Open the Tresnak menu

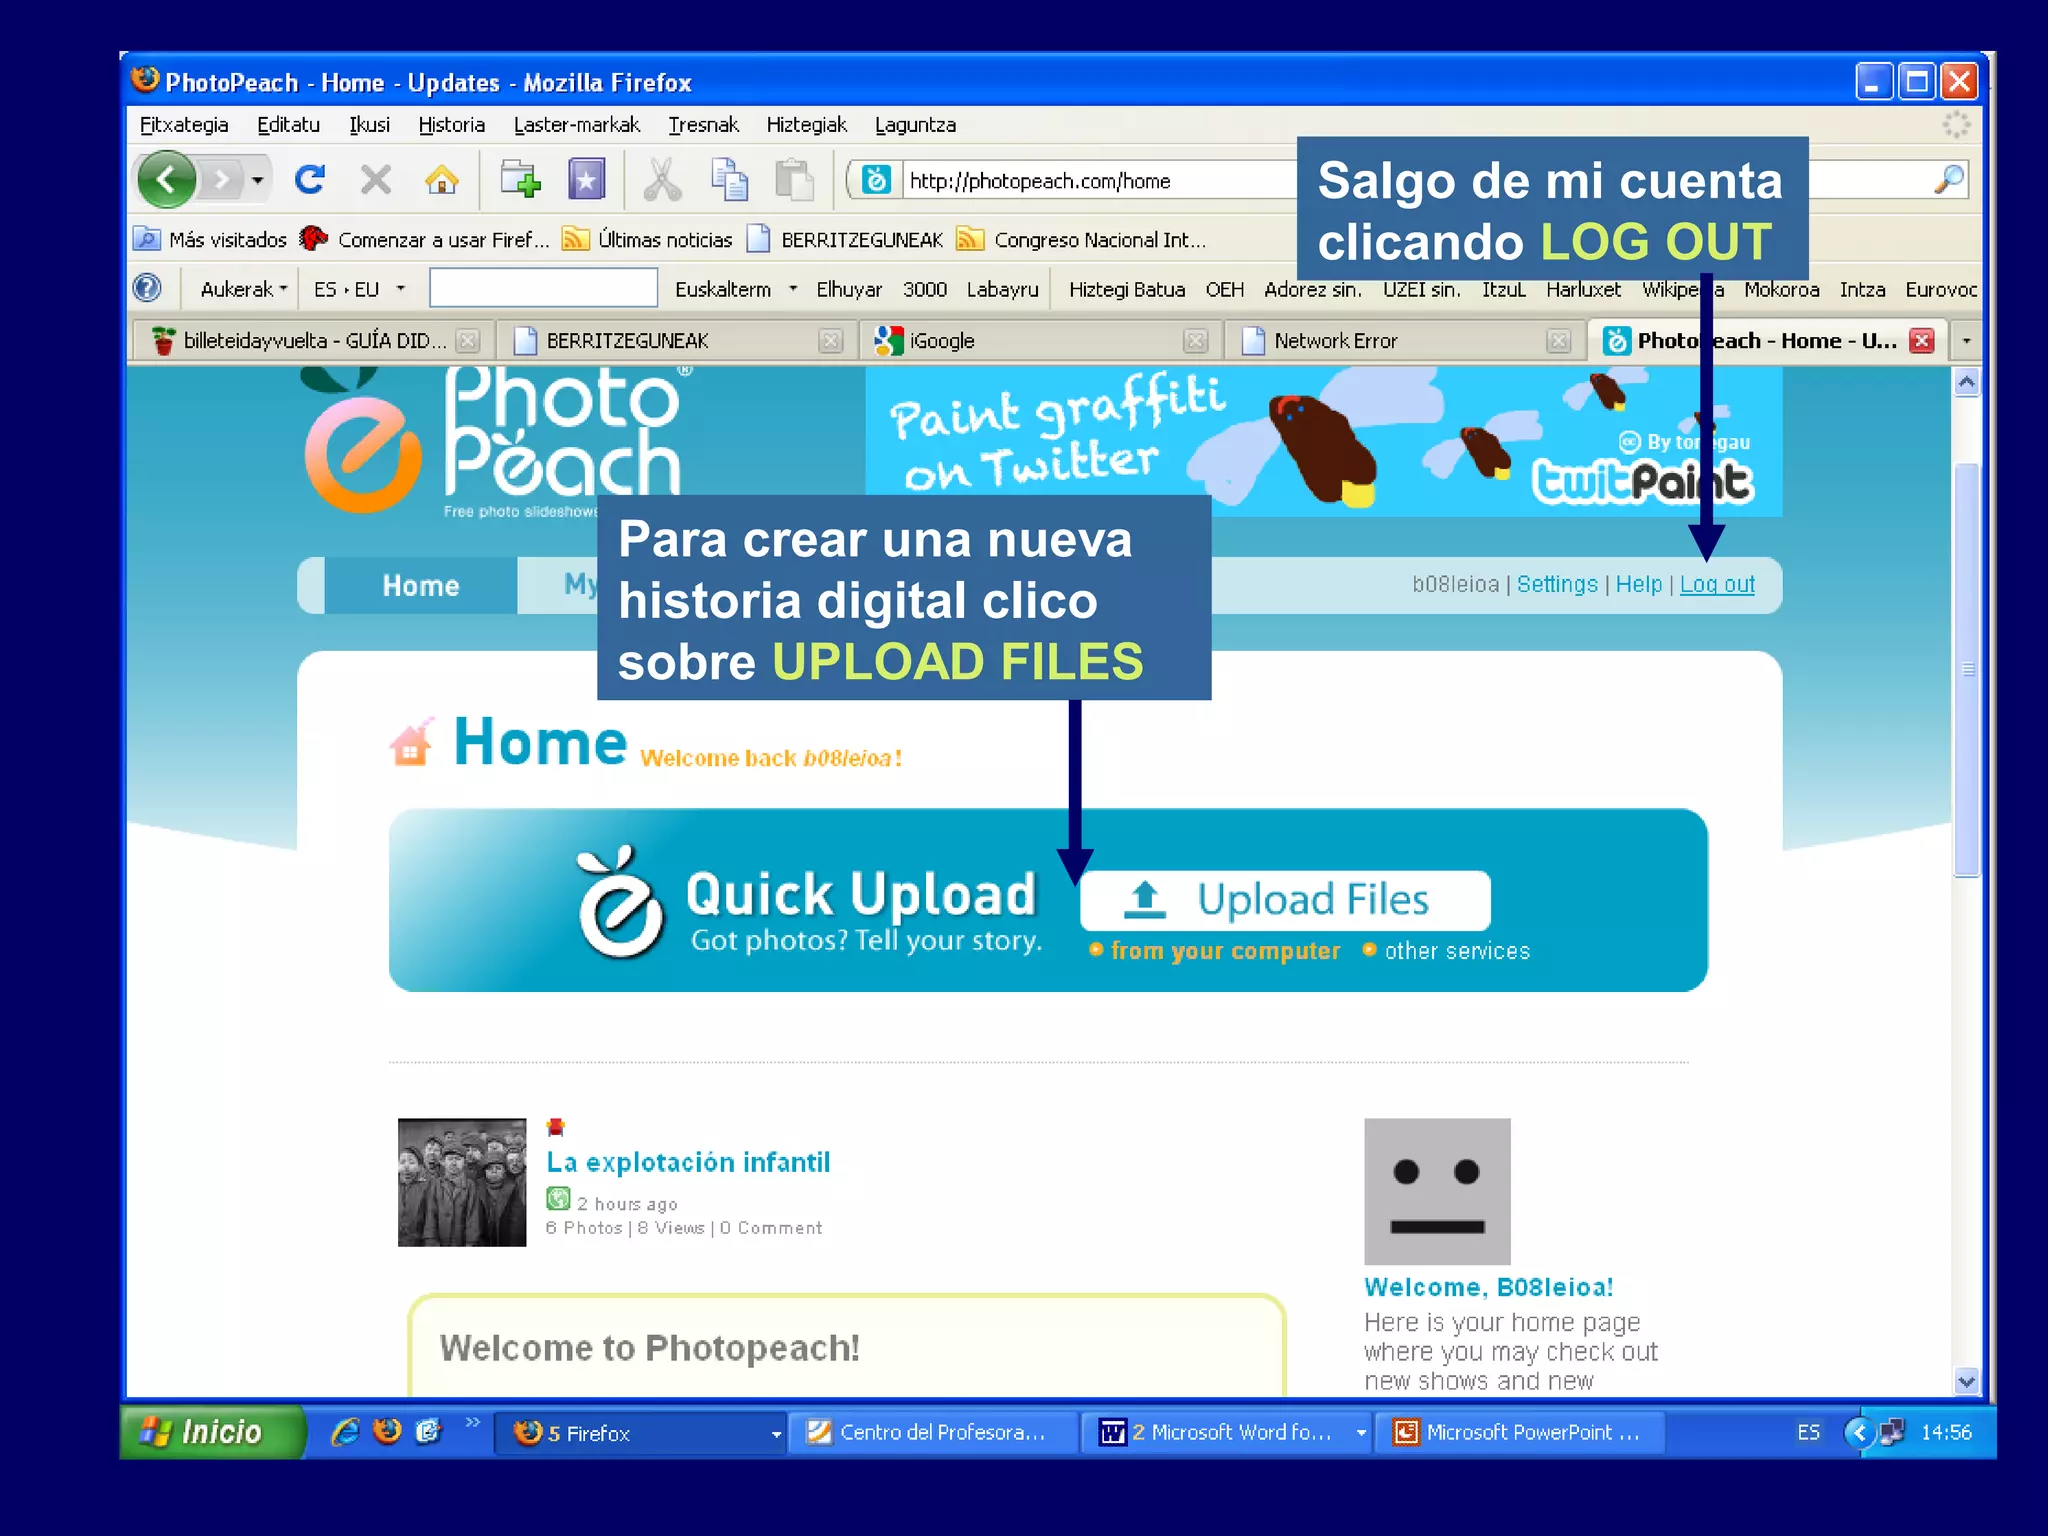[x=704, y=125]
